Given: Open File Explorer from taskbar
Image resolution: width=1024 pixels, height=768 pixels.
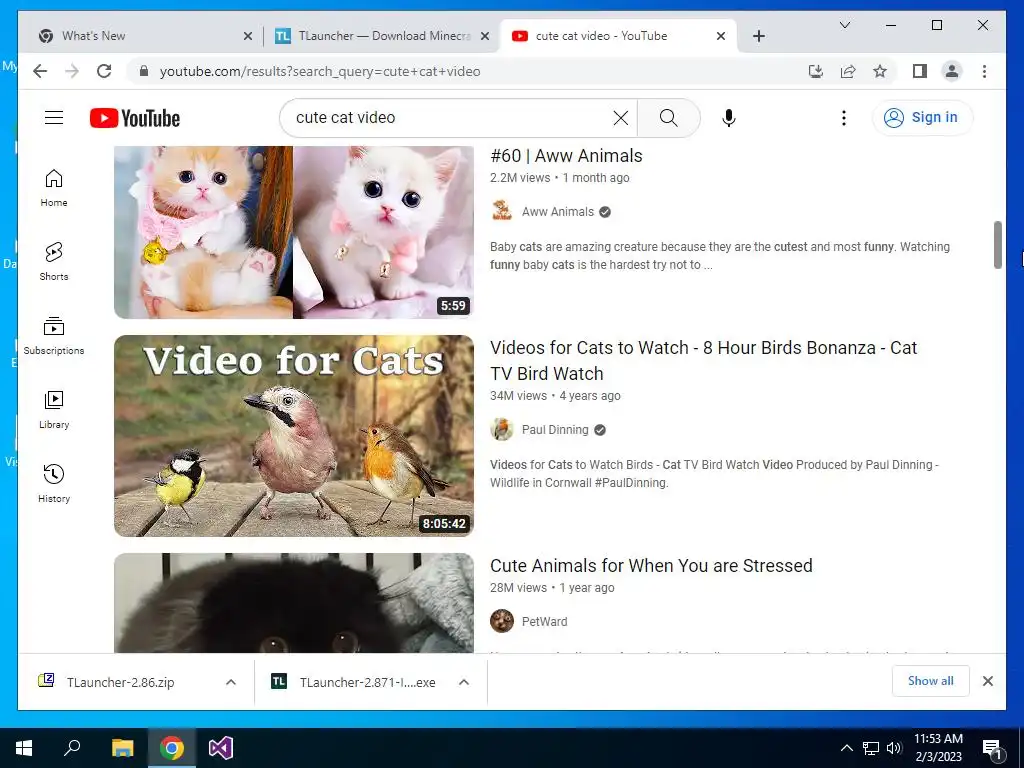Looking at the screenshot, I should (122, 748).
